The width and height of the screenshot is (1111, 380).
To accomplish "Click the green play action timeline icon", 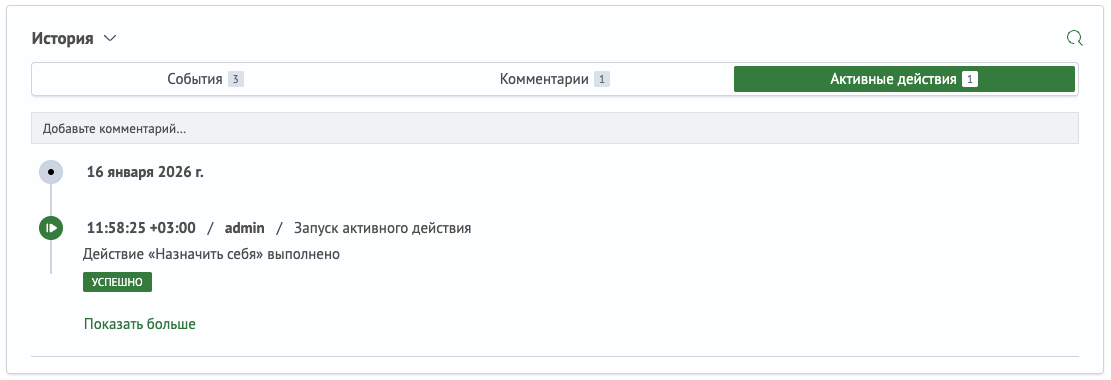I will tap(51, 228).
